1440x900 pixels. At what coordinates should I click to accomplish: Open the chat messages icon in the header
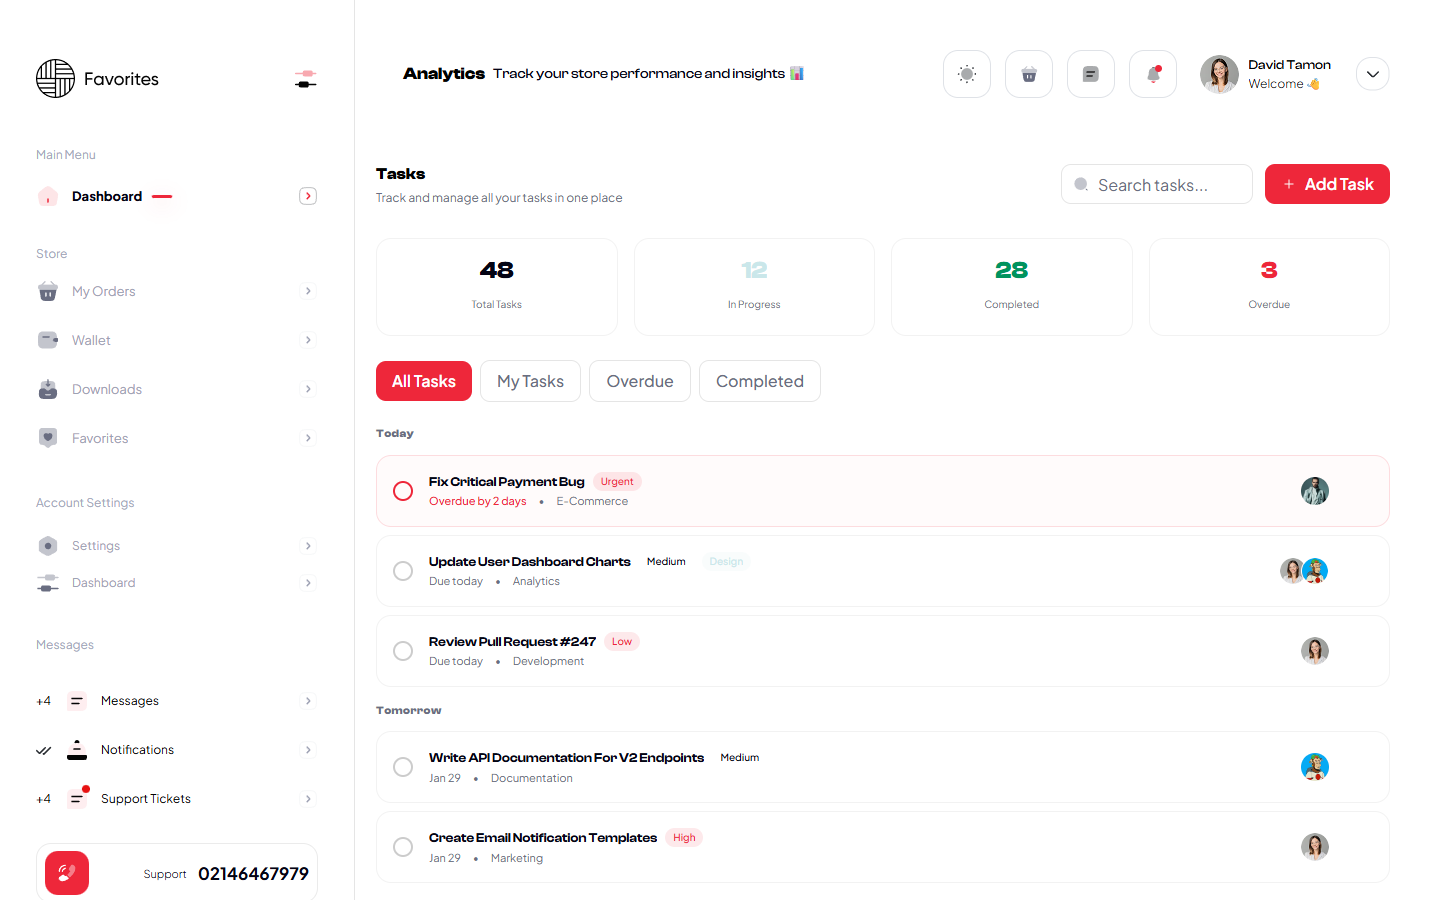click(1090, 73)
